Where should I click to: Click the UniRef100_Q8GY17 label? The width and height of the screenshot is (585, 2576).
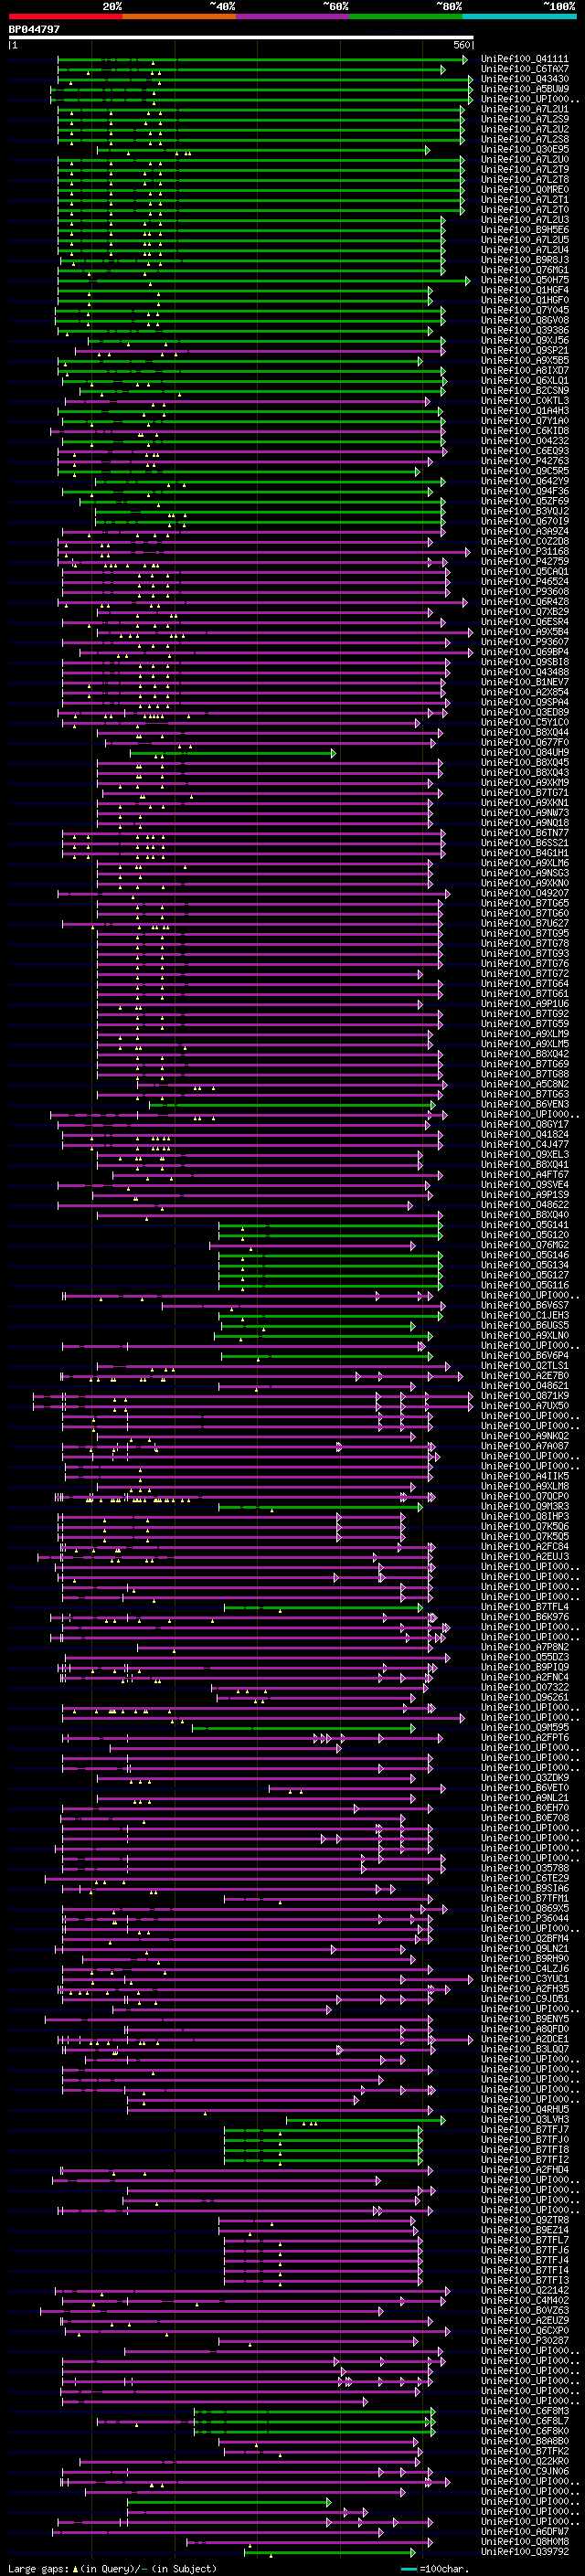[x=525, y=1125]
